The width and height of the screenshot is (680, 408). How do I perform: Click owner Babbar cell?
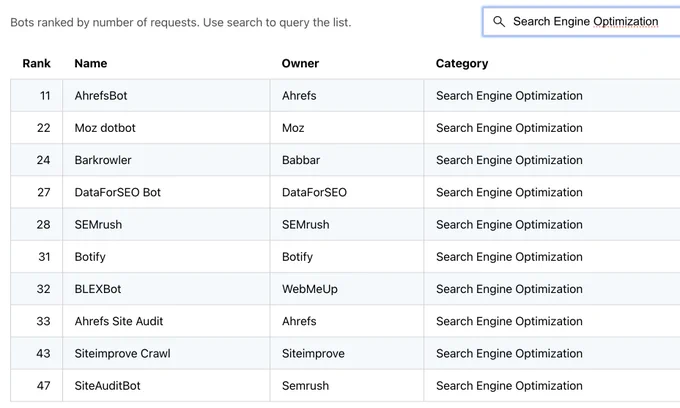coord(347,160)
